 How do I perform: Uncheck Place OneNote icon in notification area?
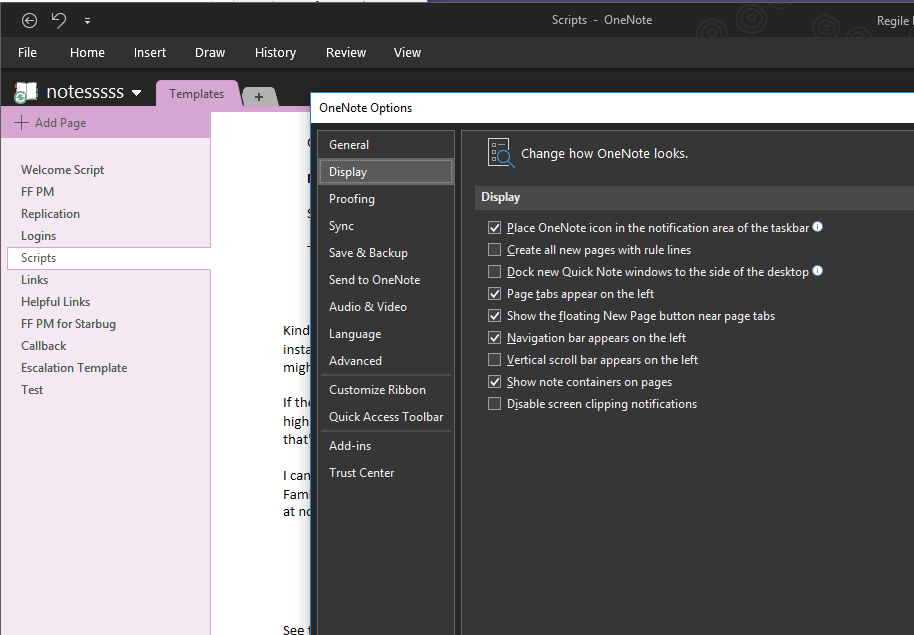tap(494, 228)
